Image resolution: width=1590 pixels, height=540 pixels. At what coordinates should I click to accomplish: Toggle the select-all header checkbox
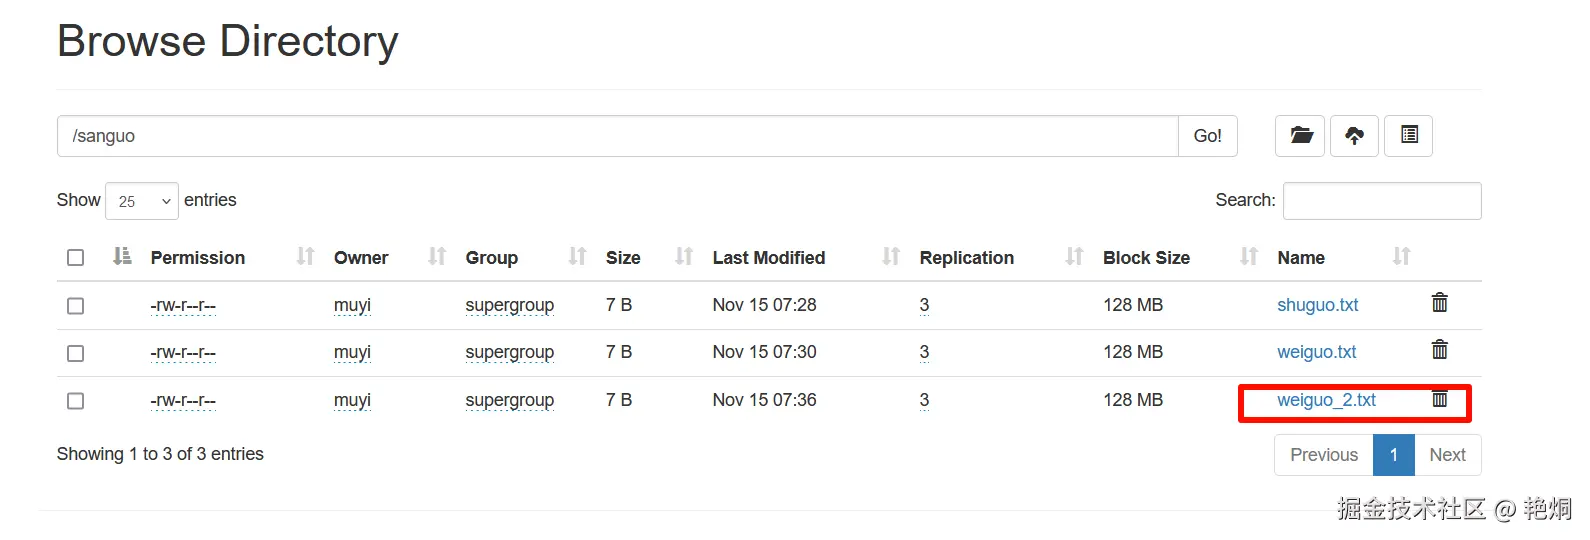(x=75, y=258)
